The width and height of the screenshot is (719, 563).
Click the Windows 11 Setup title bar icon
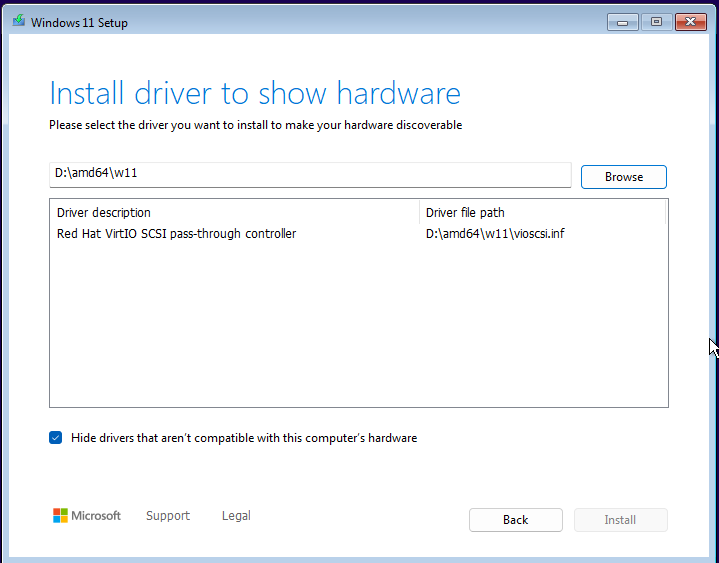(x=18, y=21)
